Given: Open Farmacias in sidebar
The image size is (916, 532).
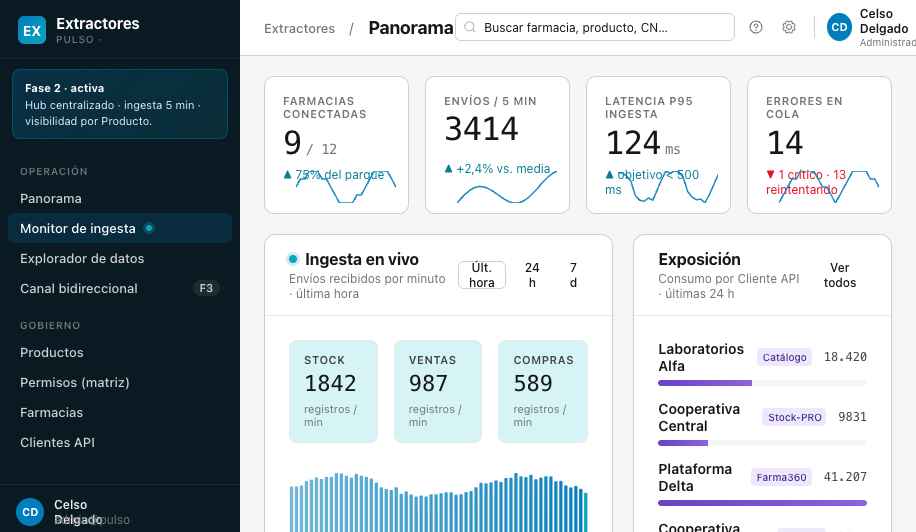Looking at the screenshot, I should (120, 412).
